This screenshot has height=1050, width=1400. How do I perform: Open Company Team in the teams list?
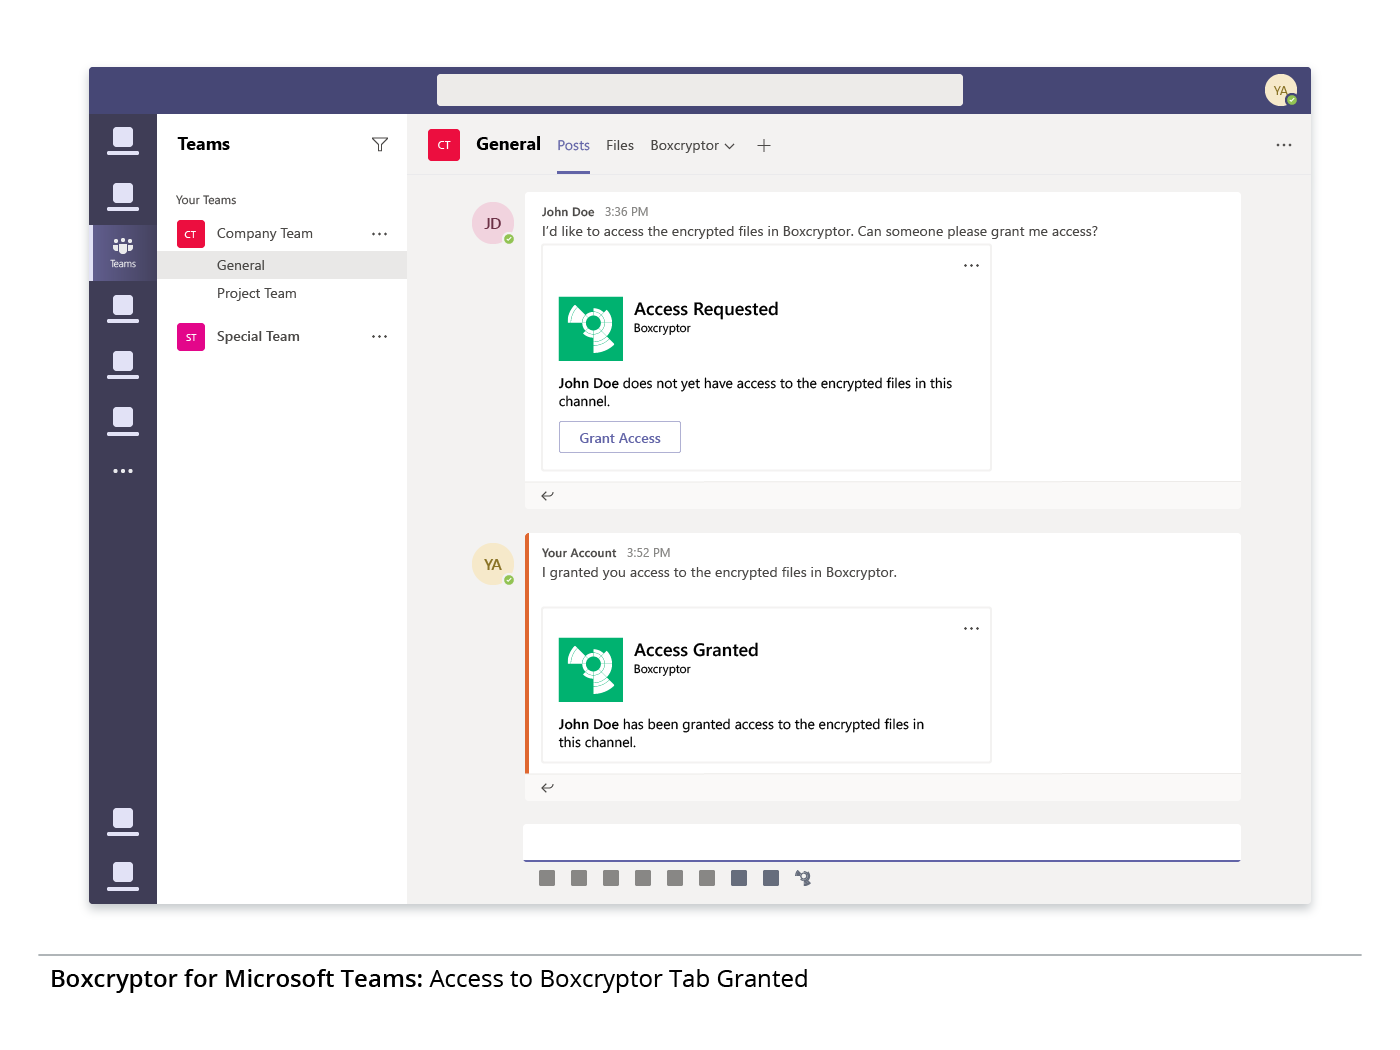click(265, 234)
